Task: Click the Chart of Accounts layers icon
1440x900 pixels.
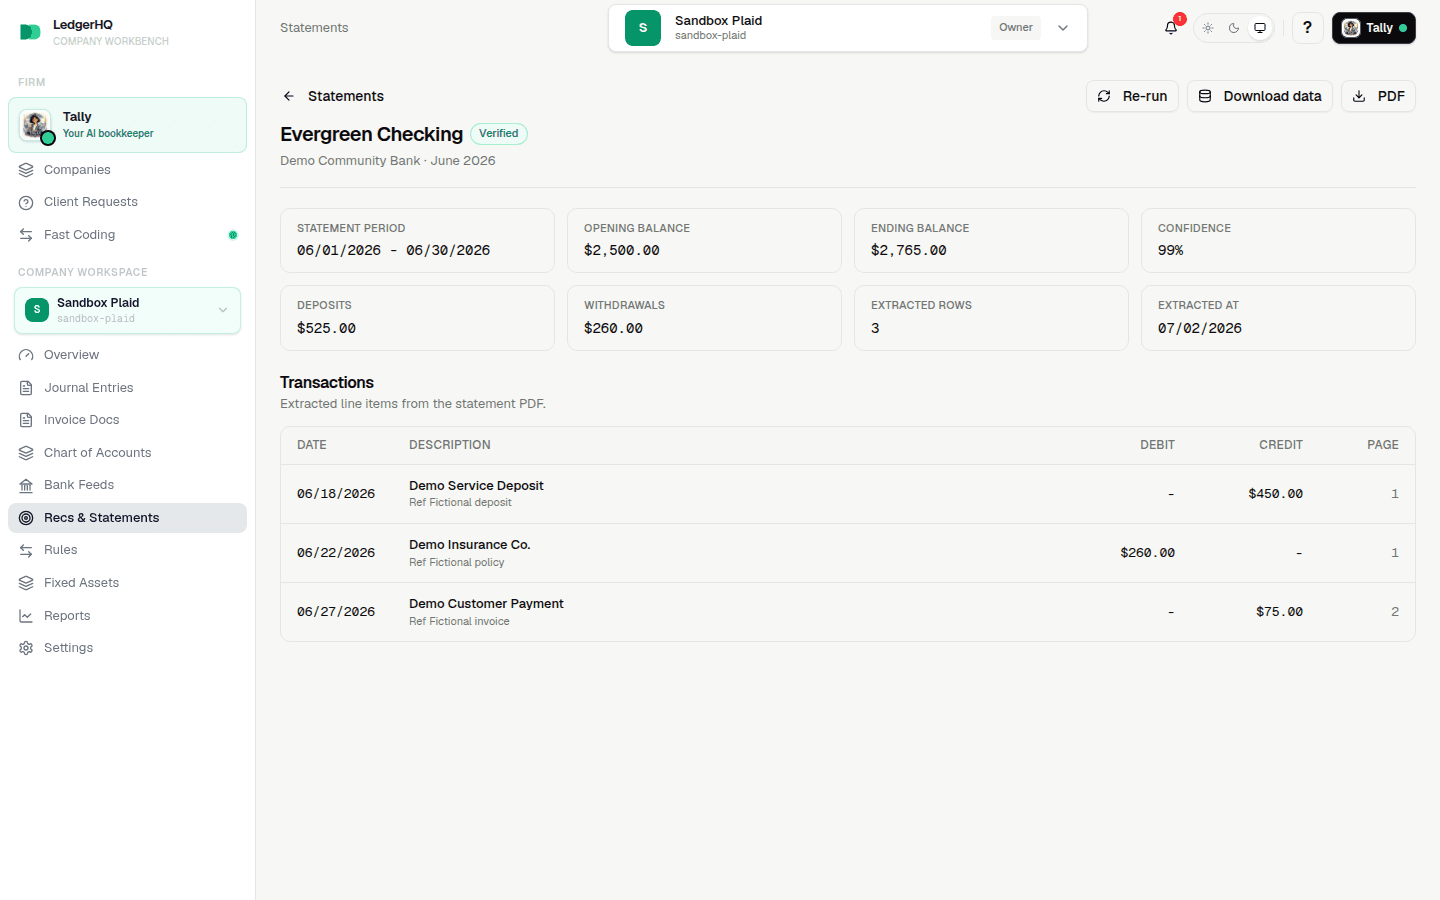Action: pyautogui.click(x=26, y=453)
